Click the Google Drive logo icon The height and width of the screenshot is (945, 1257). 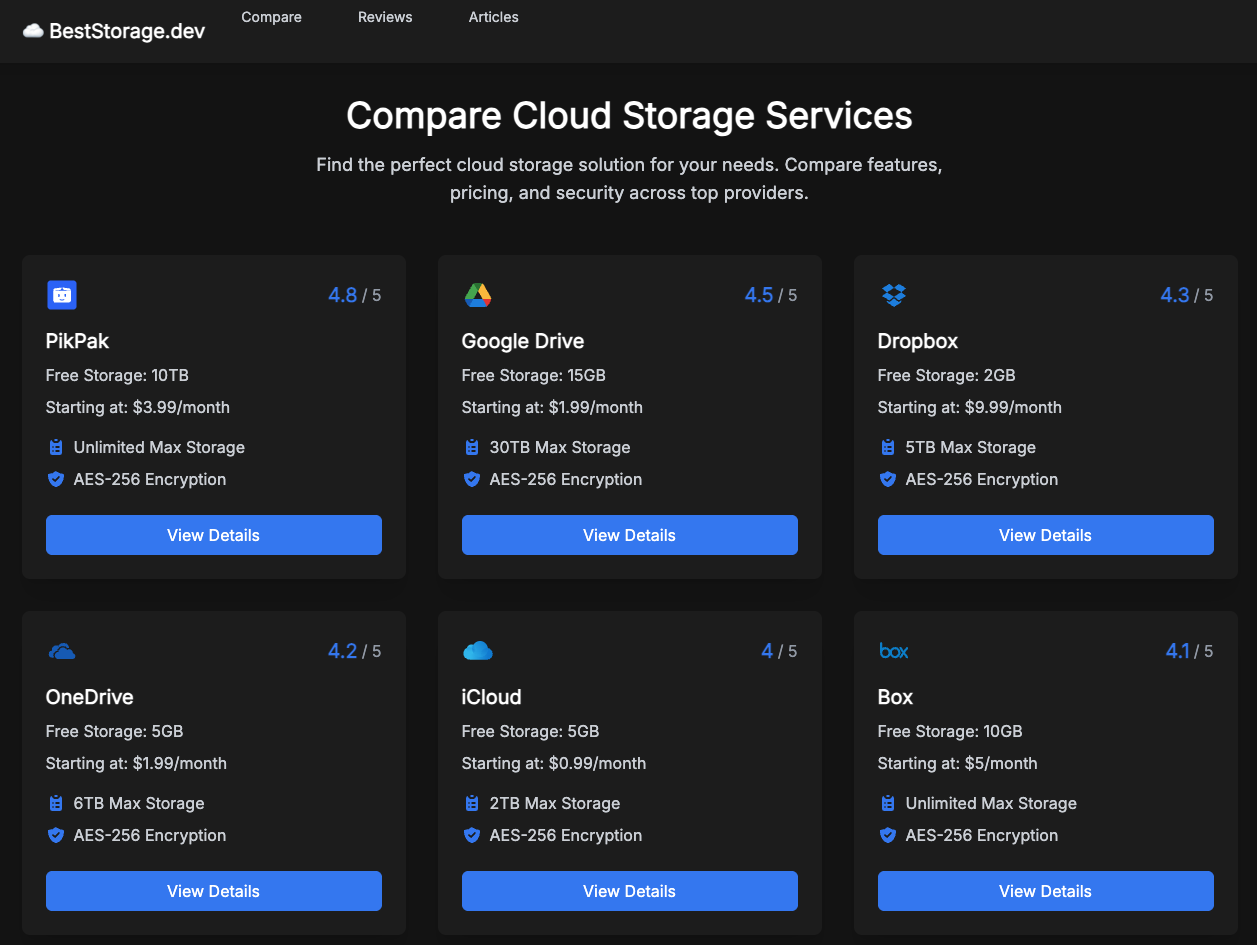coord(478,295)
